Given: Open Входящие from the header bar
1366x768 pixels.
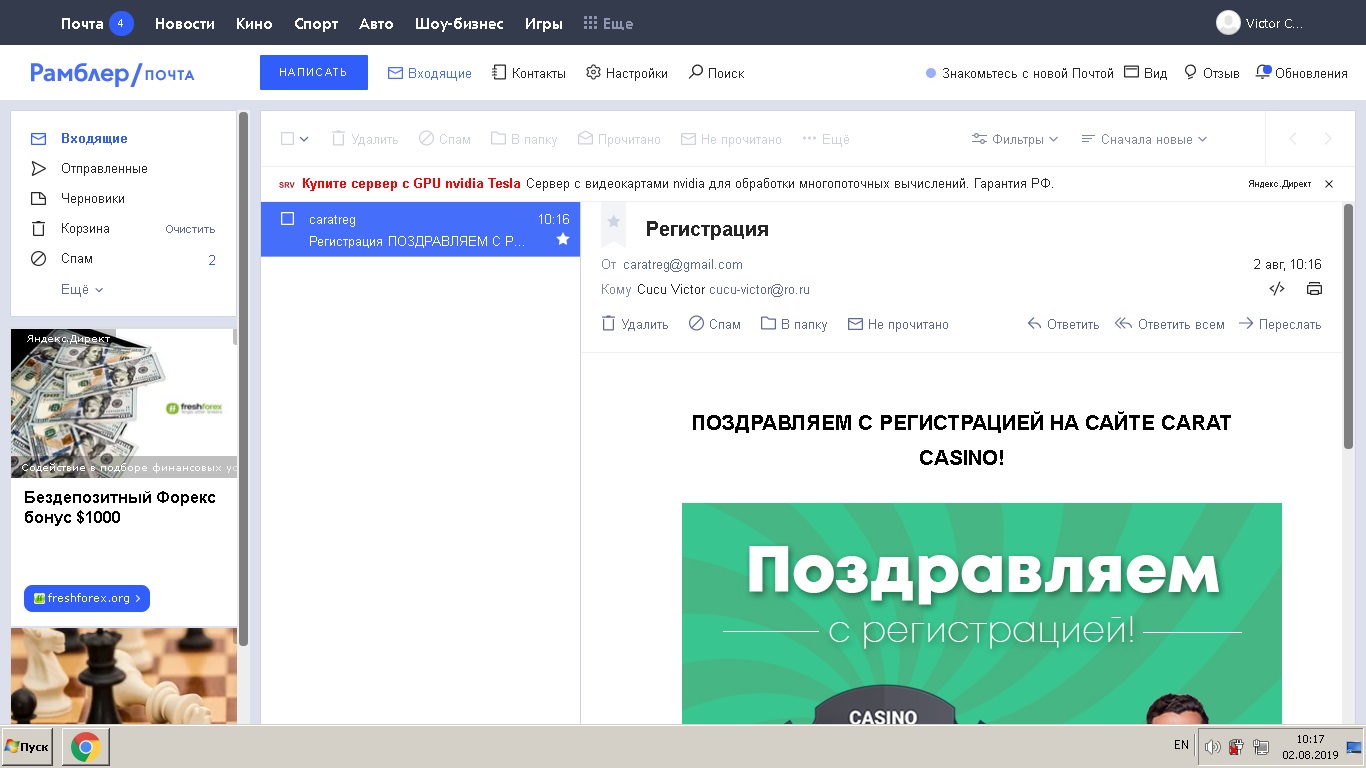Looking at the screenshot, I should (430, 73).
